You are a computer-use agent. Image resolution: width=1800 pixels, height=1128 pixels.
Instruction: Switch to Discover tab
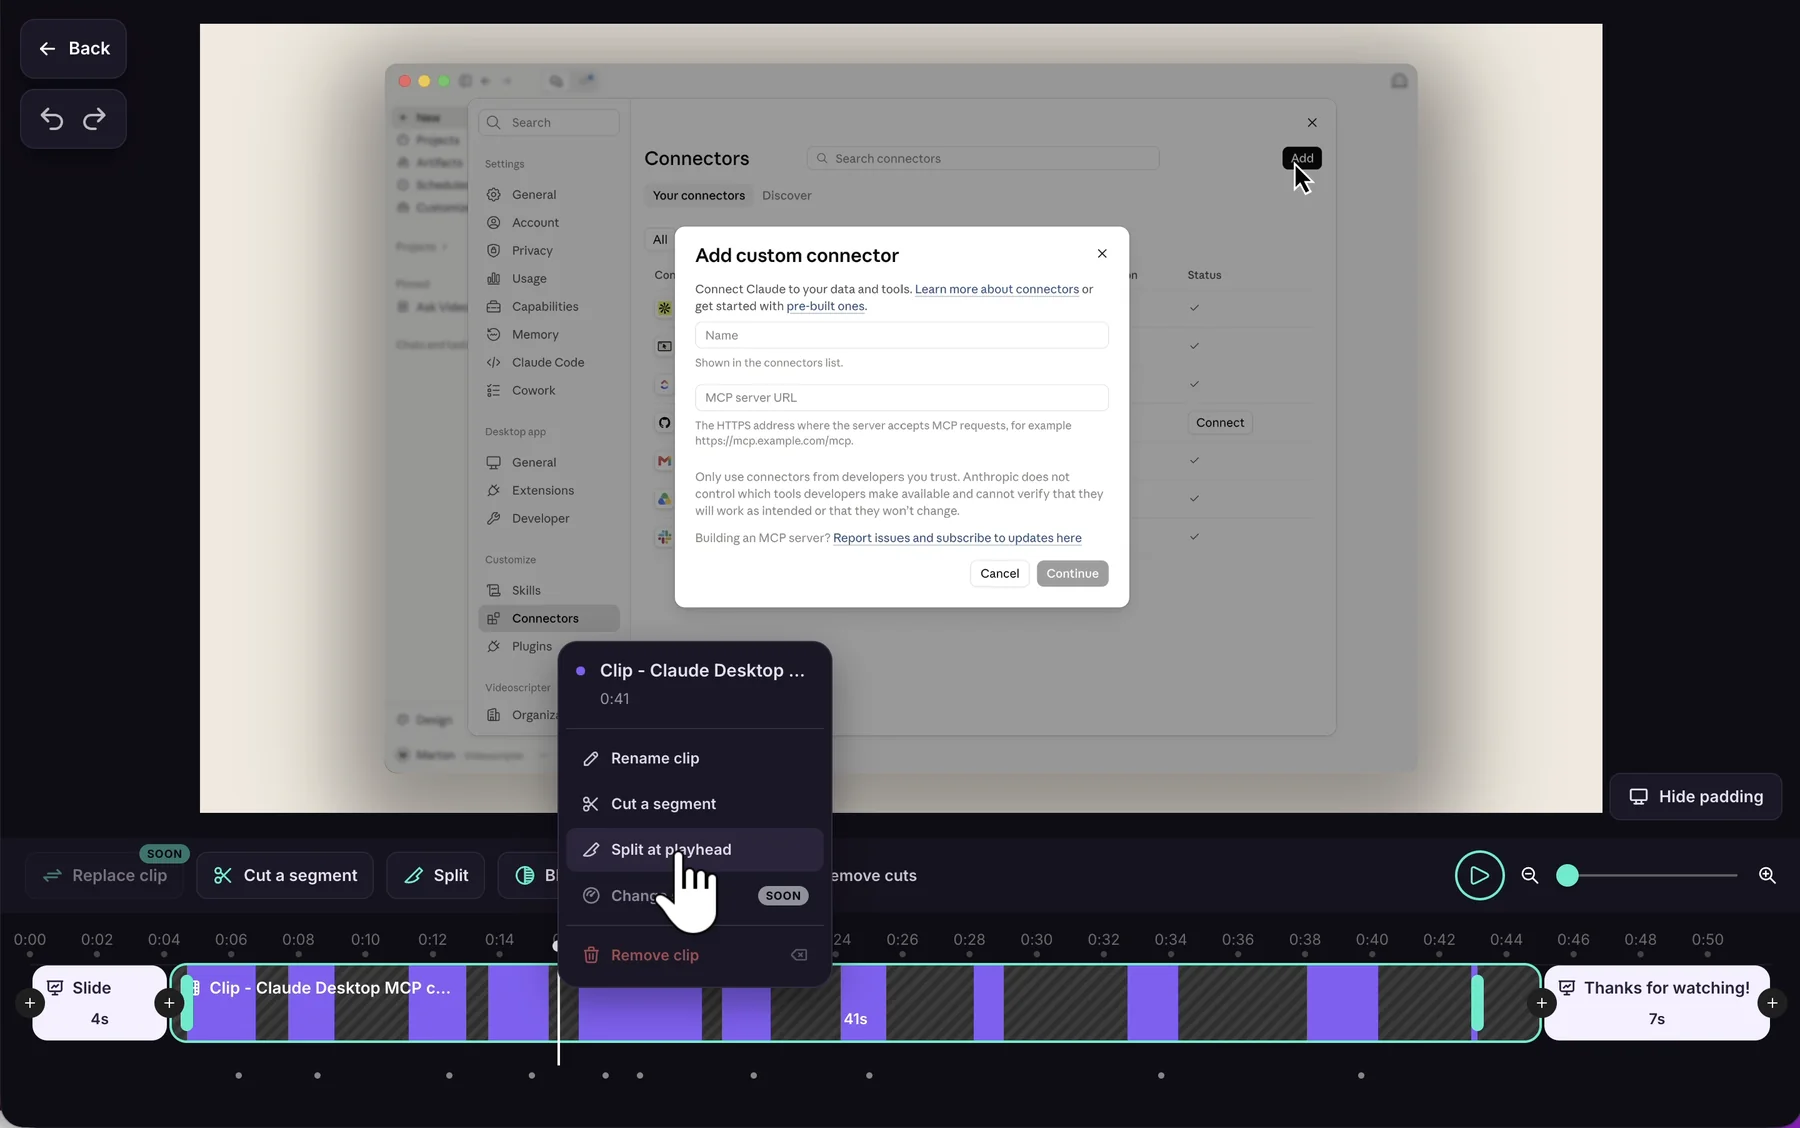787,195
